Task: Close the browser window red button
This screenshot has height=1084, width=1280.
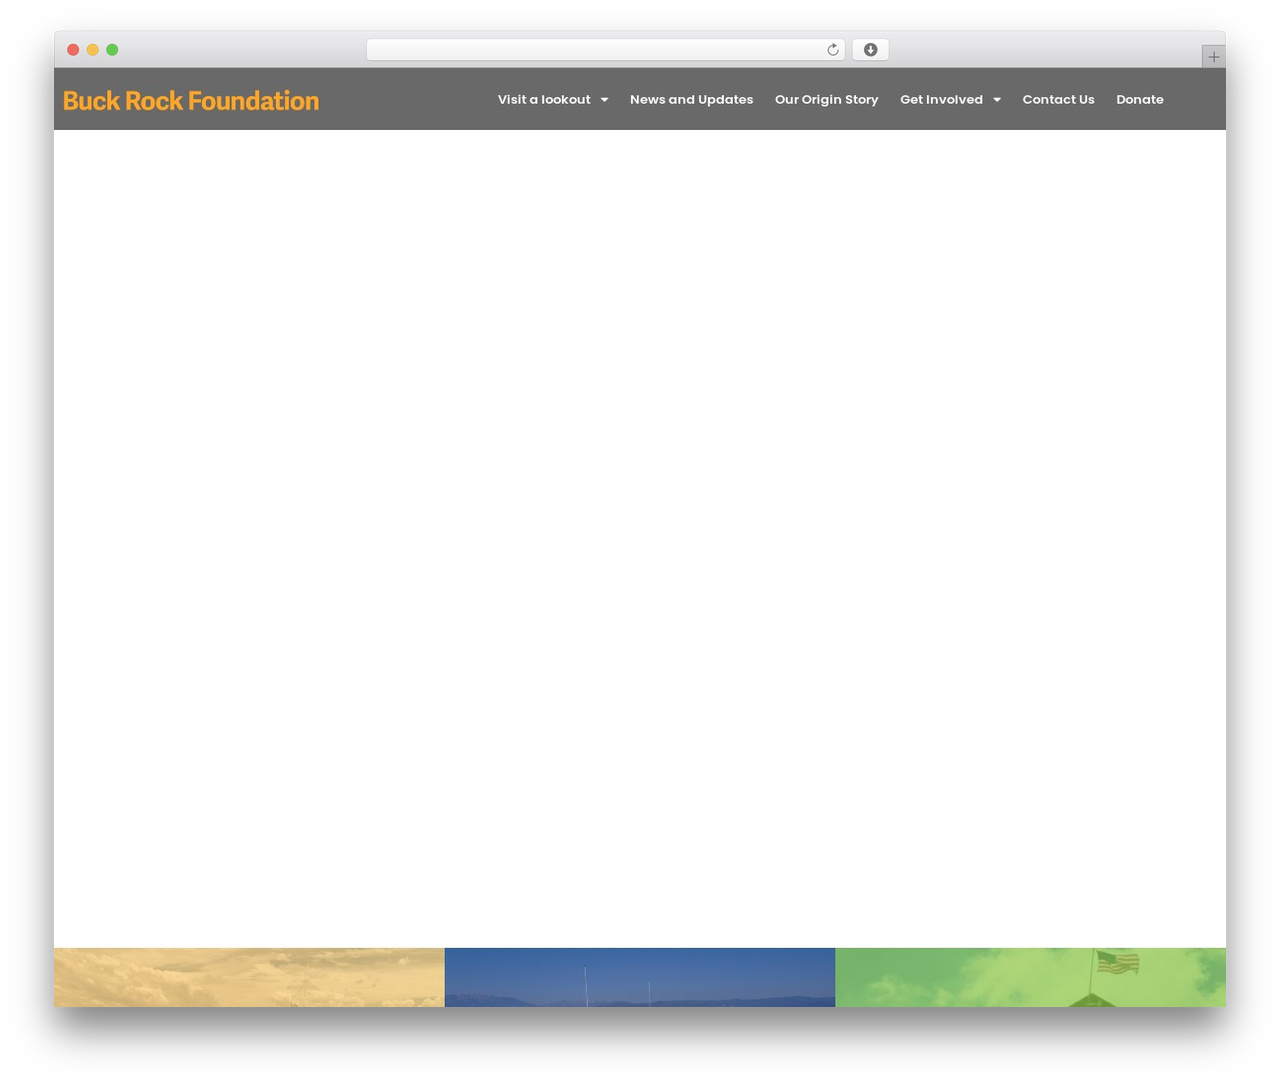Action: coord(73,50)
